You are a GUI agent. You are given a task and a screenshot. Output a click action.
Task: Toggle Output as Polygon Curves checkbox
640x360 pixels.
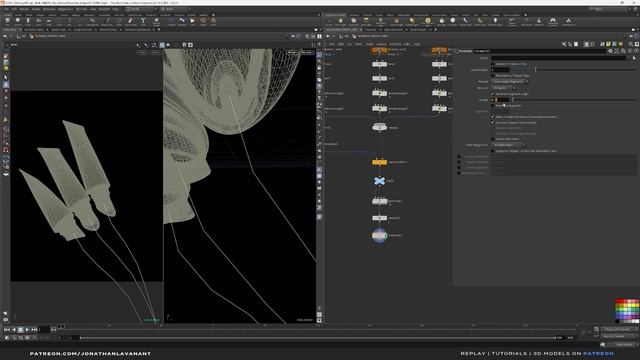click(x=493, y=151)
